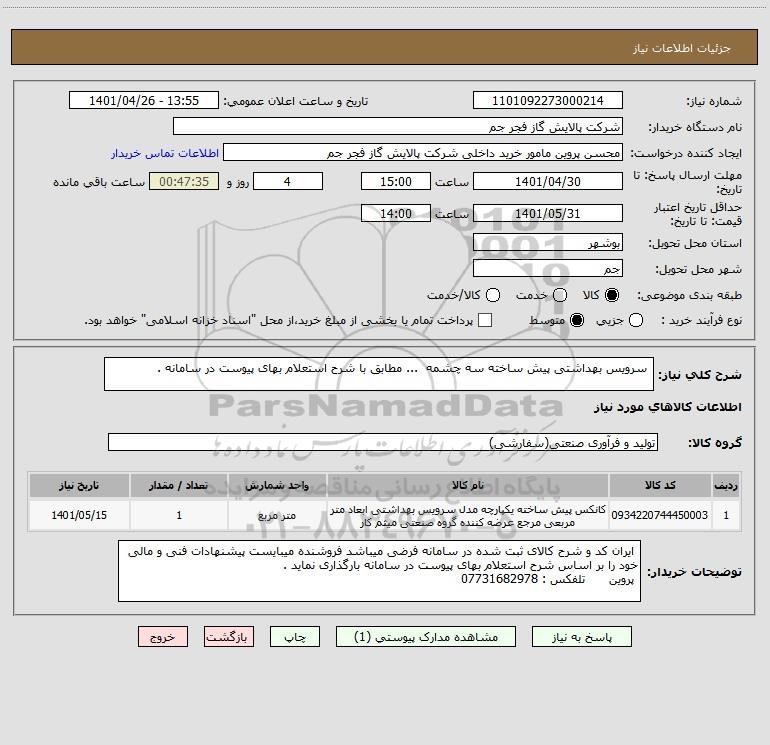Toggle the اسناد خزانه اسلامی payment checkbox

click(x=485, y=320)
